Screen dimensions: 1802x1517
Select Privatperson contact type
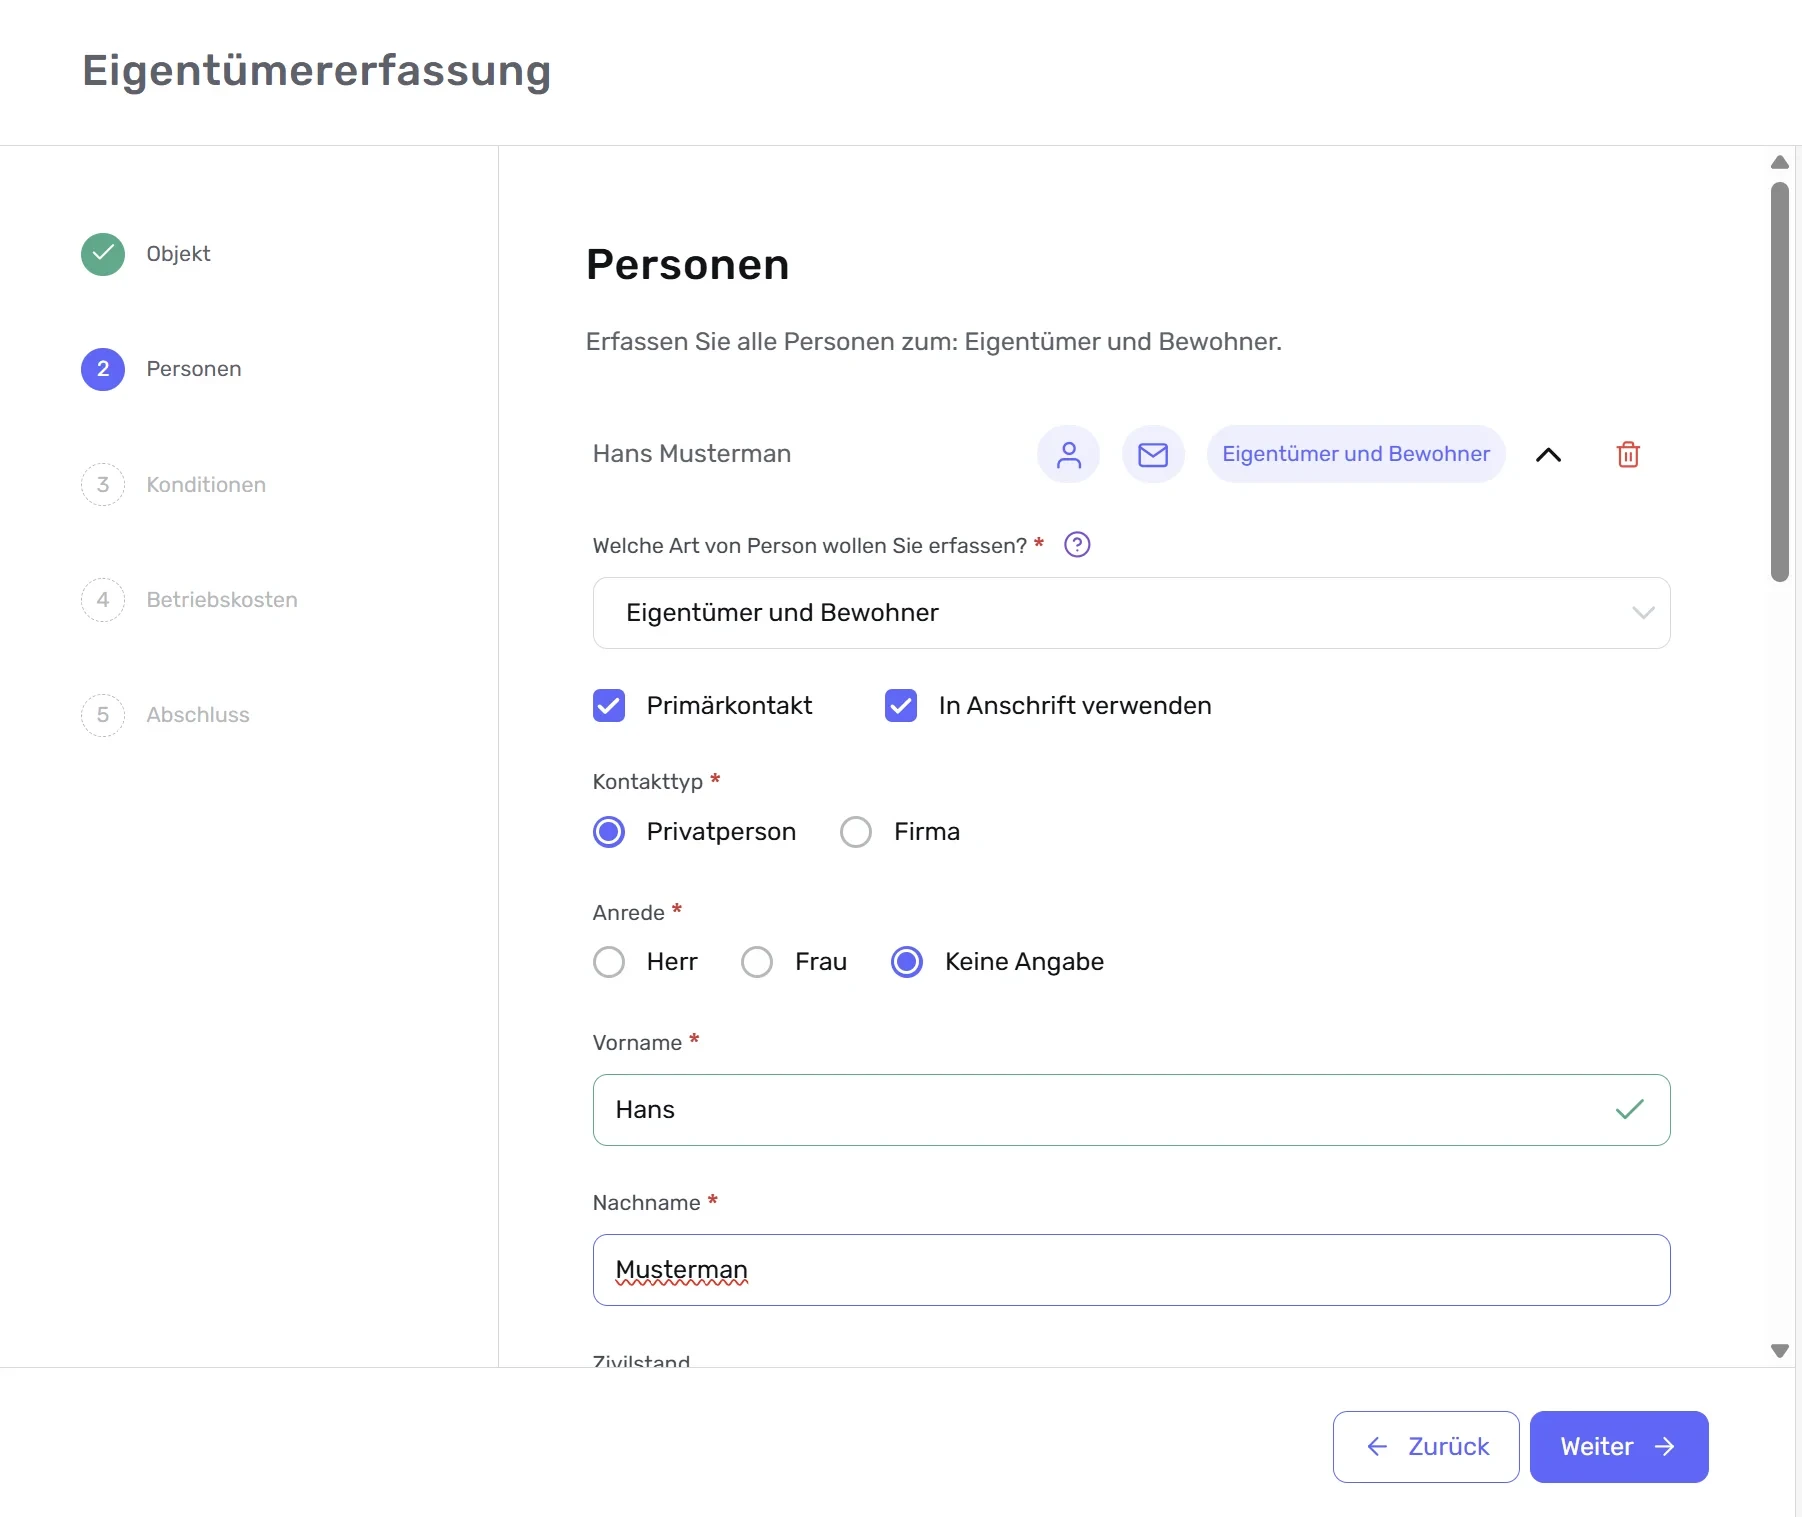click(x=609, y=832)
